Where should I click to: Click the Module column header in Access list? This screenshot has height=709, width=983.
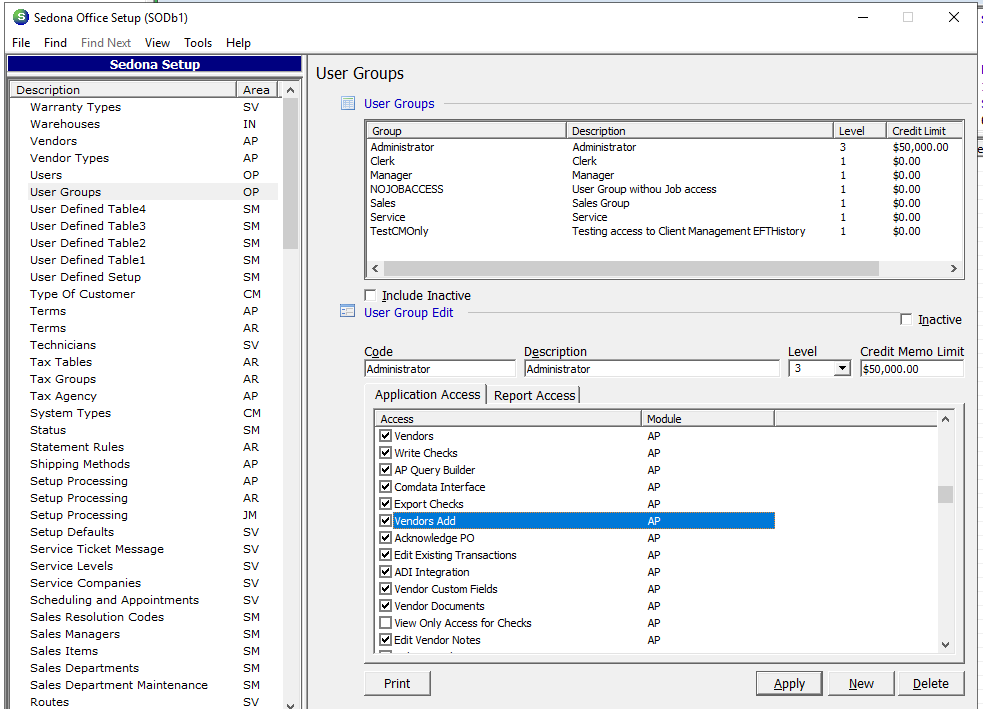[708, 418]
